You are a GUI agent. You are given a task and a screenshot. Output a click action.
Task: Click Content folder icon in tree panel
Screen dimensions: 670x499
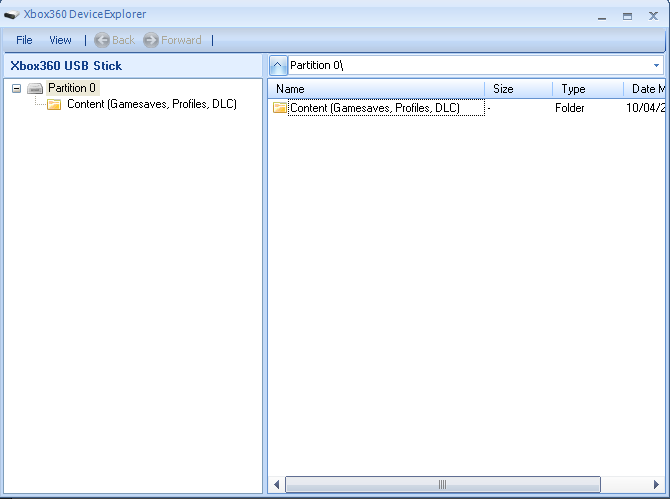[x=54, y=104]
